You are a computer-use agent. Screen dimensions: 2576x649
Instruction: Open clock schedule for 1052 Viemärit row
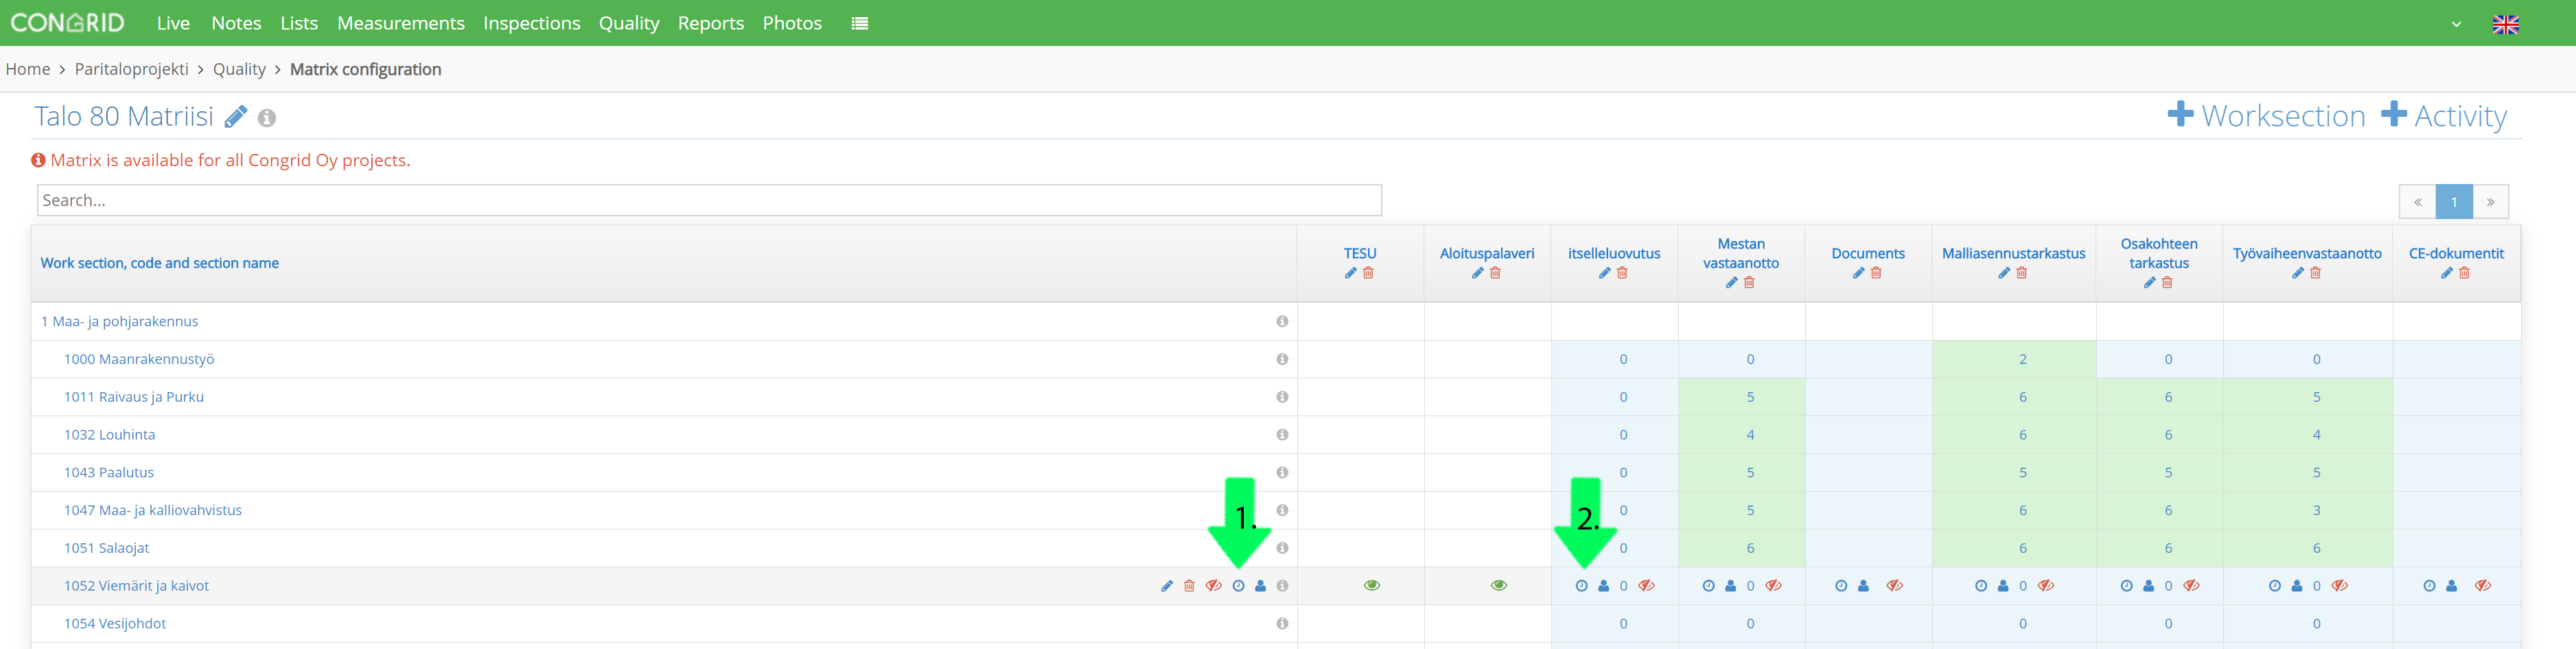click(1238, 586)
